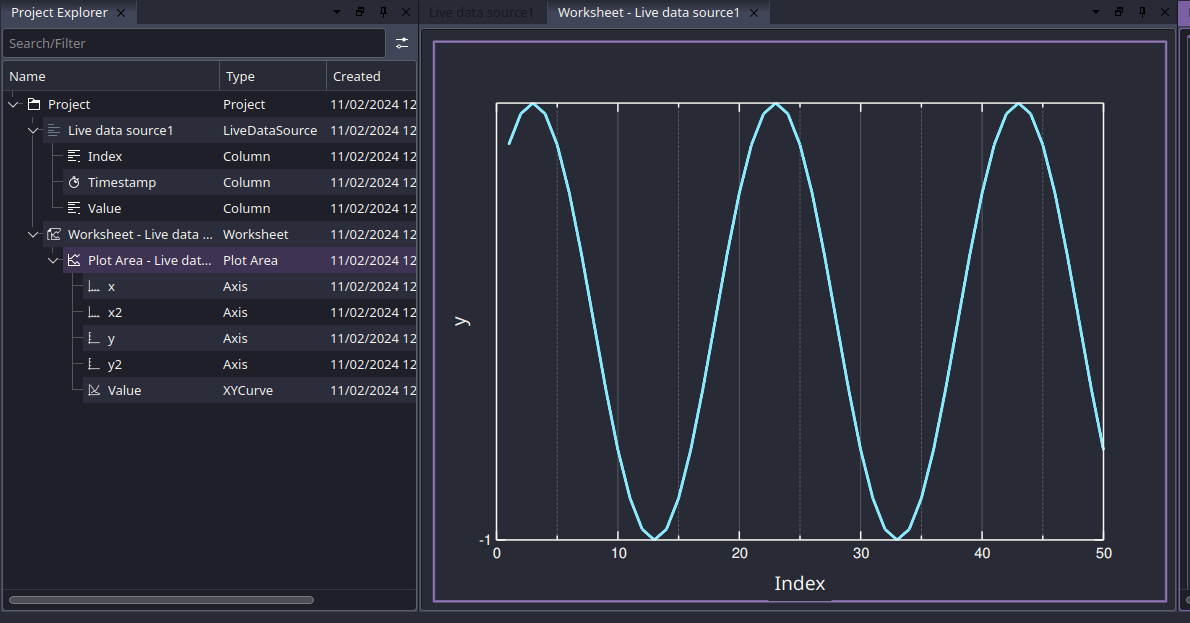Image resolution: width=1190 pixels, height=623 pixels.
Task: Click the clock icon beside Timestamp
Action: 72,182
